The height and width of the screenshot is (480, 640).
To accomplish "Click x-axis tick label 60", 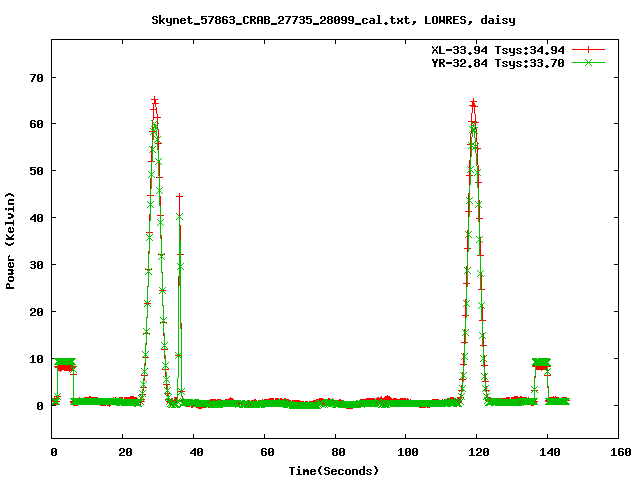I will point(267,452).
